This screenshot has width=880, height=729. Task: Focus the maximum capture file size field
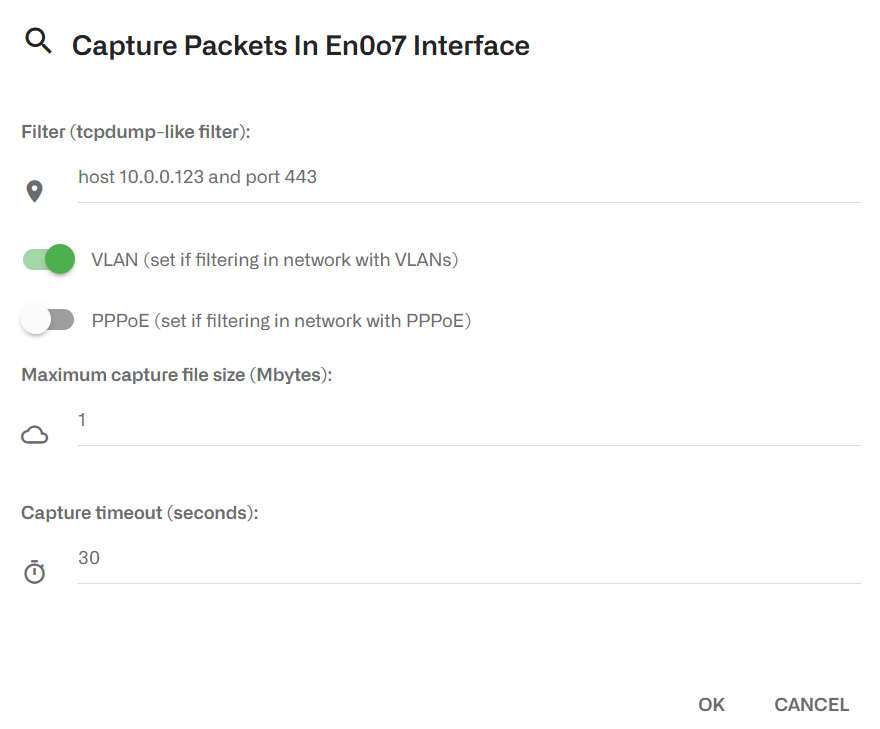[x=468, y=421]
